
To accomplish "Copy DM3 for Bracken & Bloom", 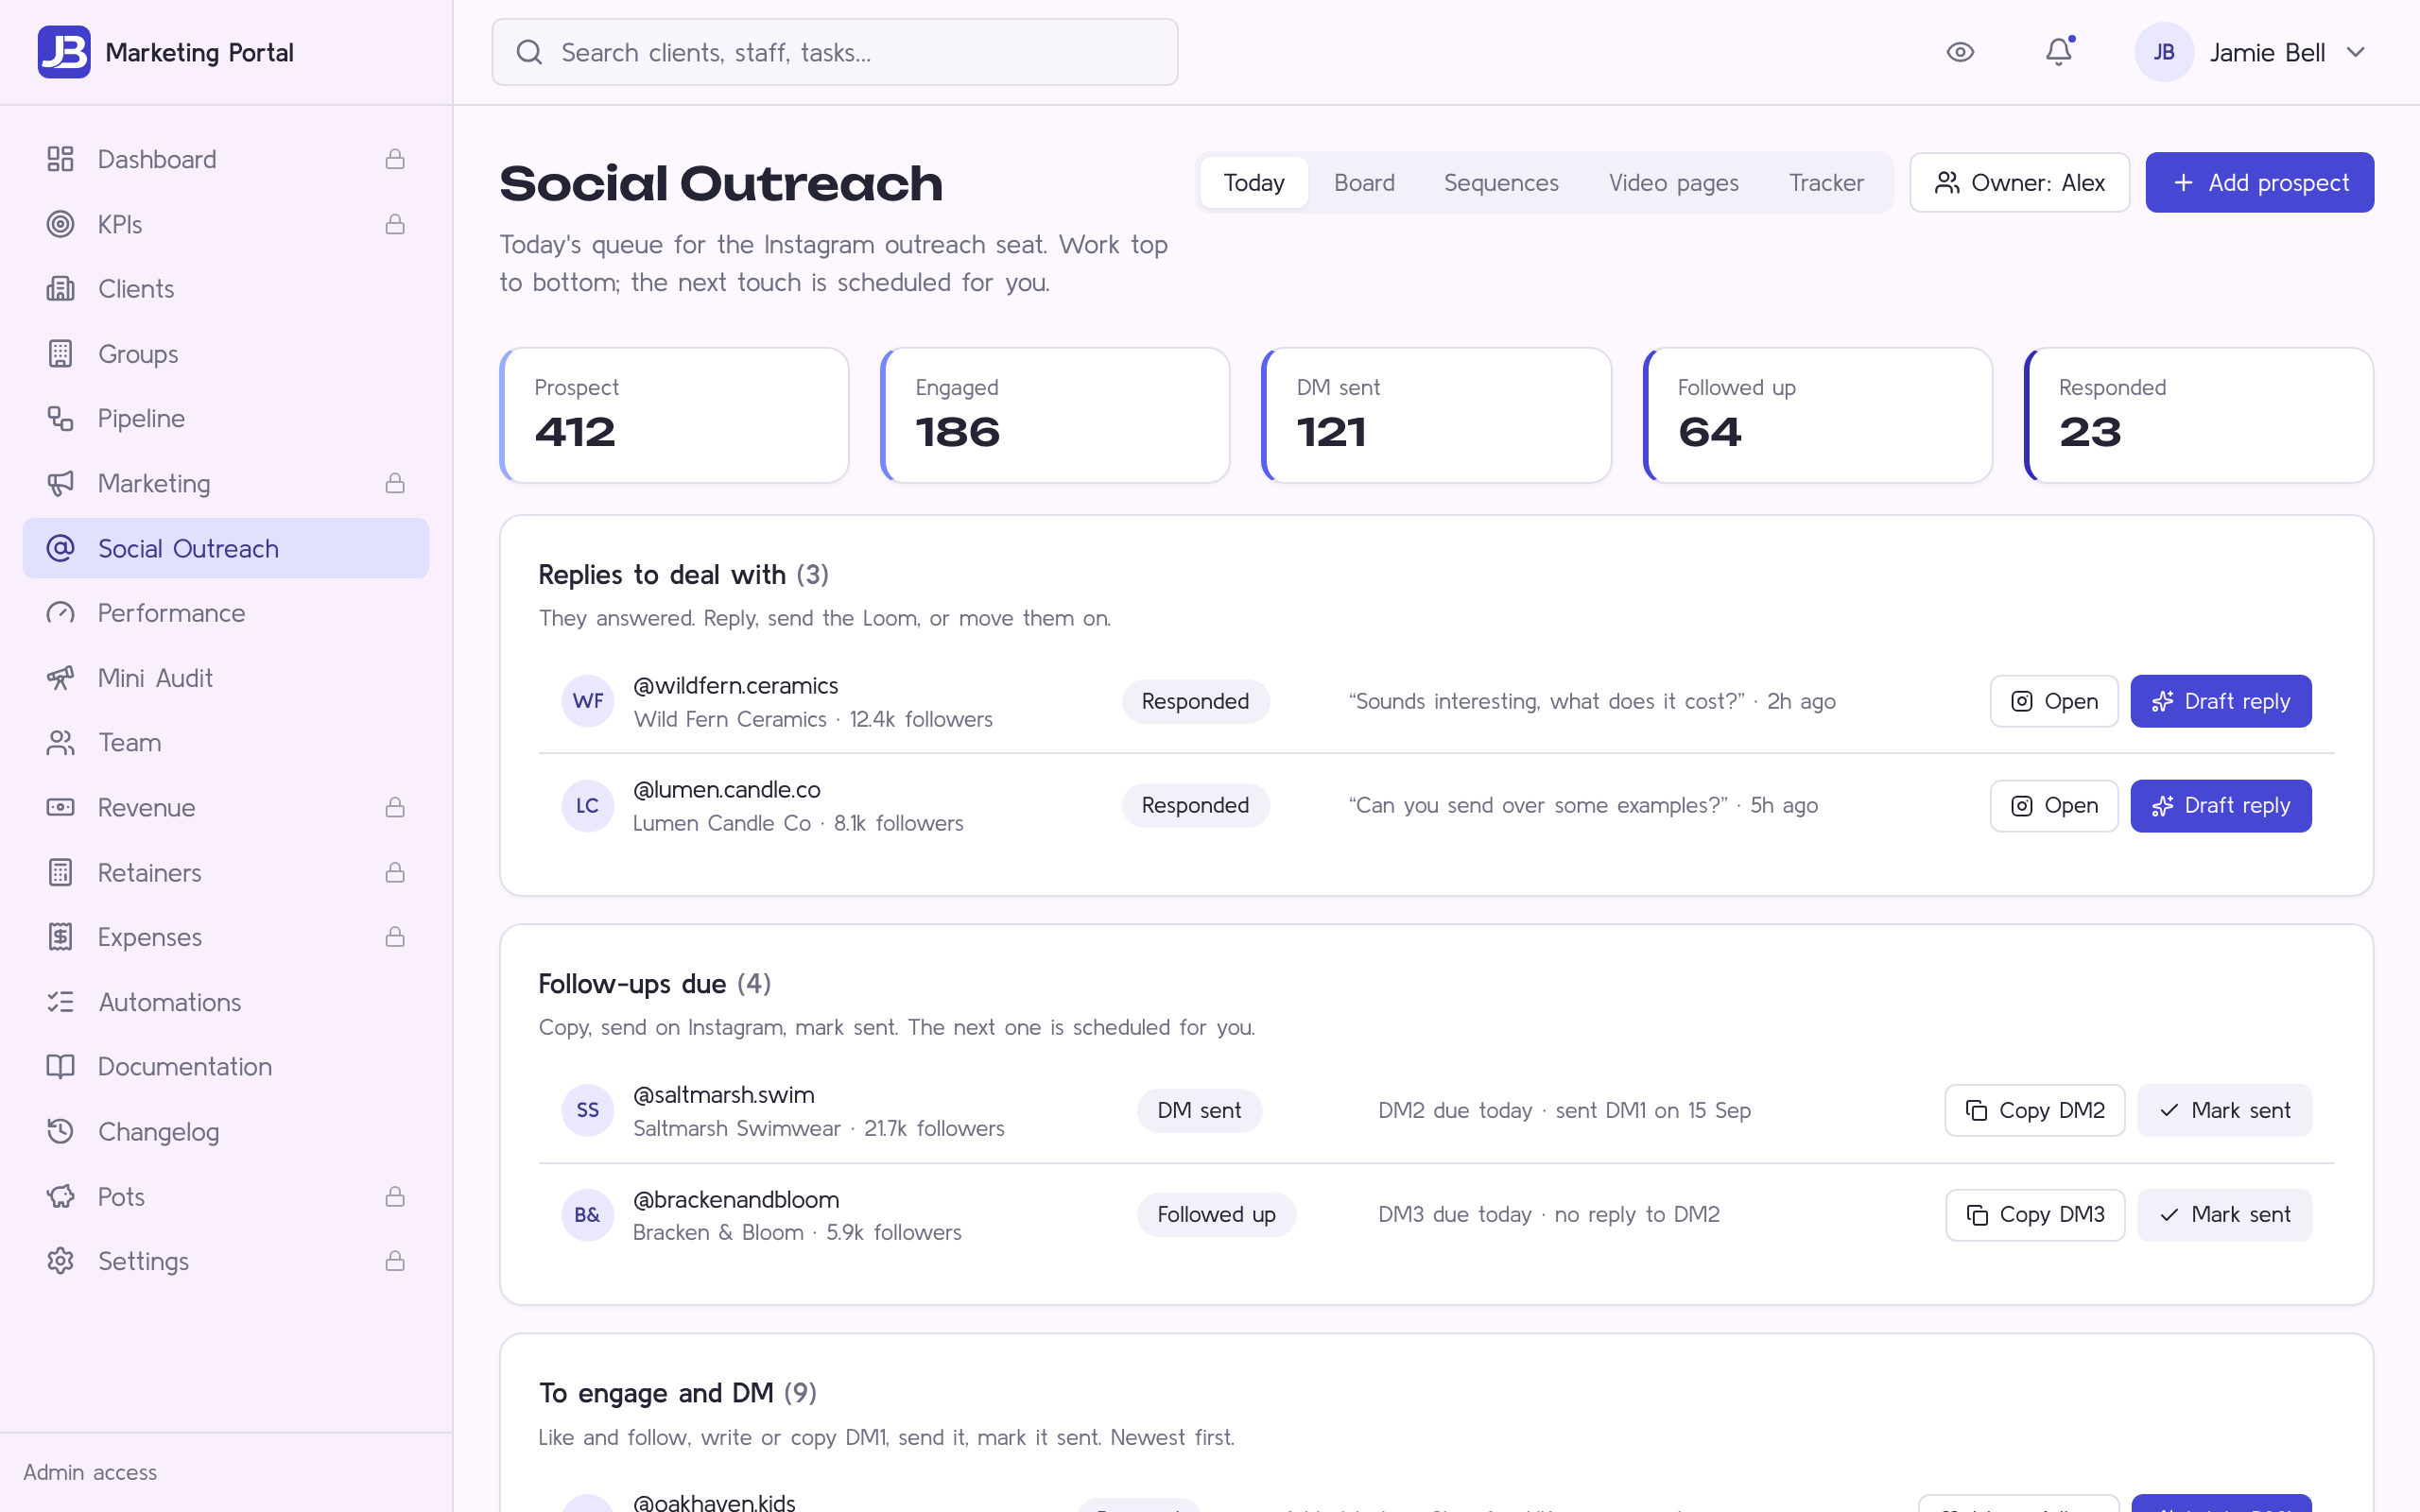I will 2034,1214.
